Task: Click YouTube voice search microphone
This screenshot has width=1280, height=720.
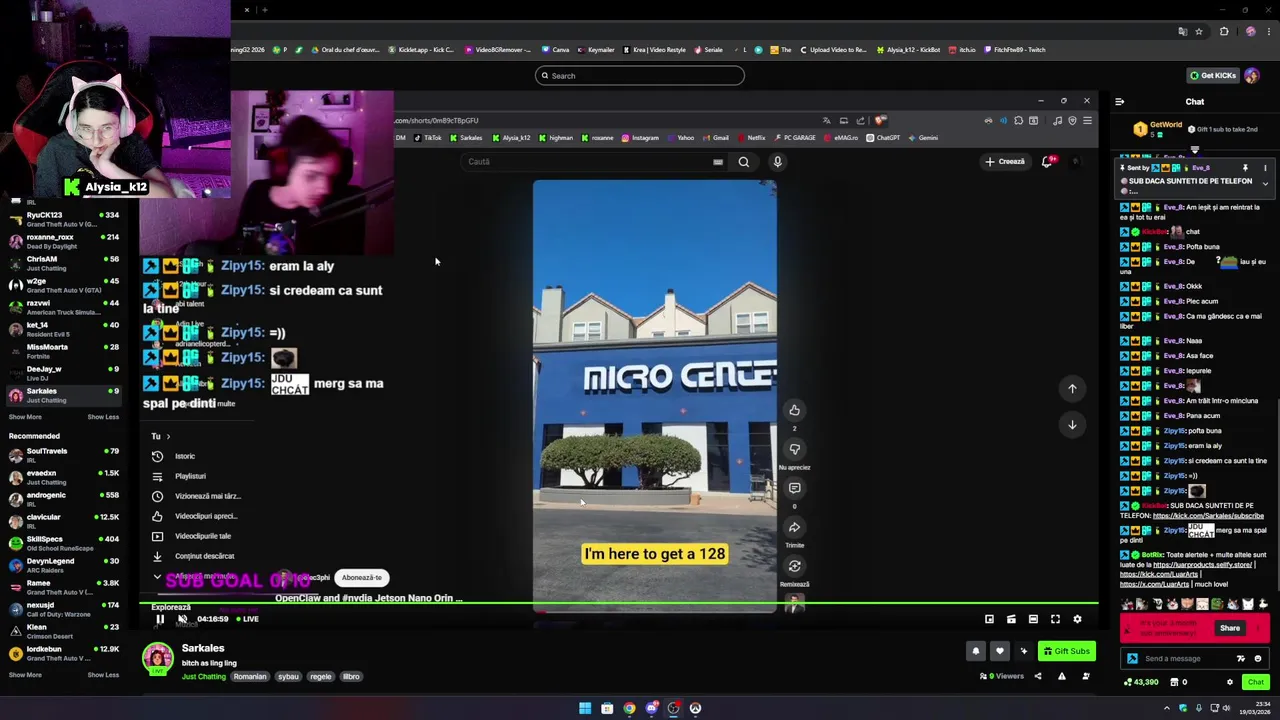Action: [777, 161]
